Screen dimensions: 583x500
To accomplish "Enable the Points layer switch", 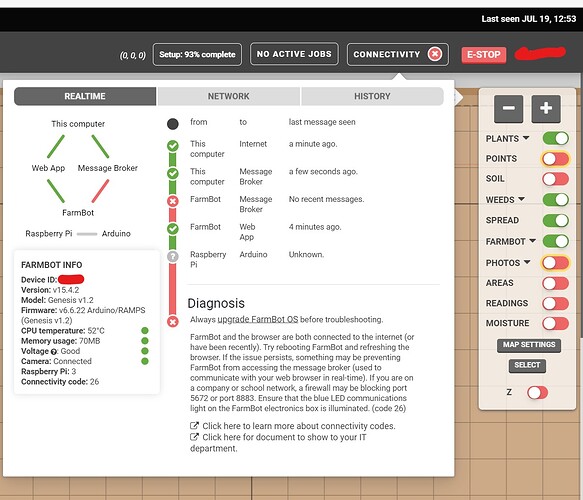I will tap(555, 159).
